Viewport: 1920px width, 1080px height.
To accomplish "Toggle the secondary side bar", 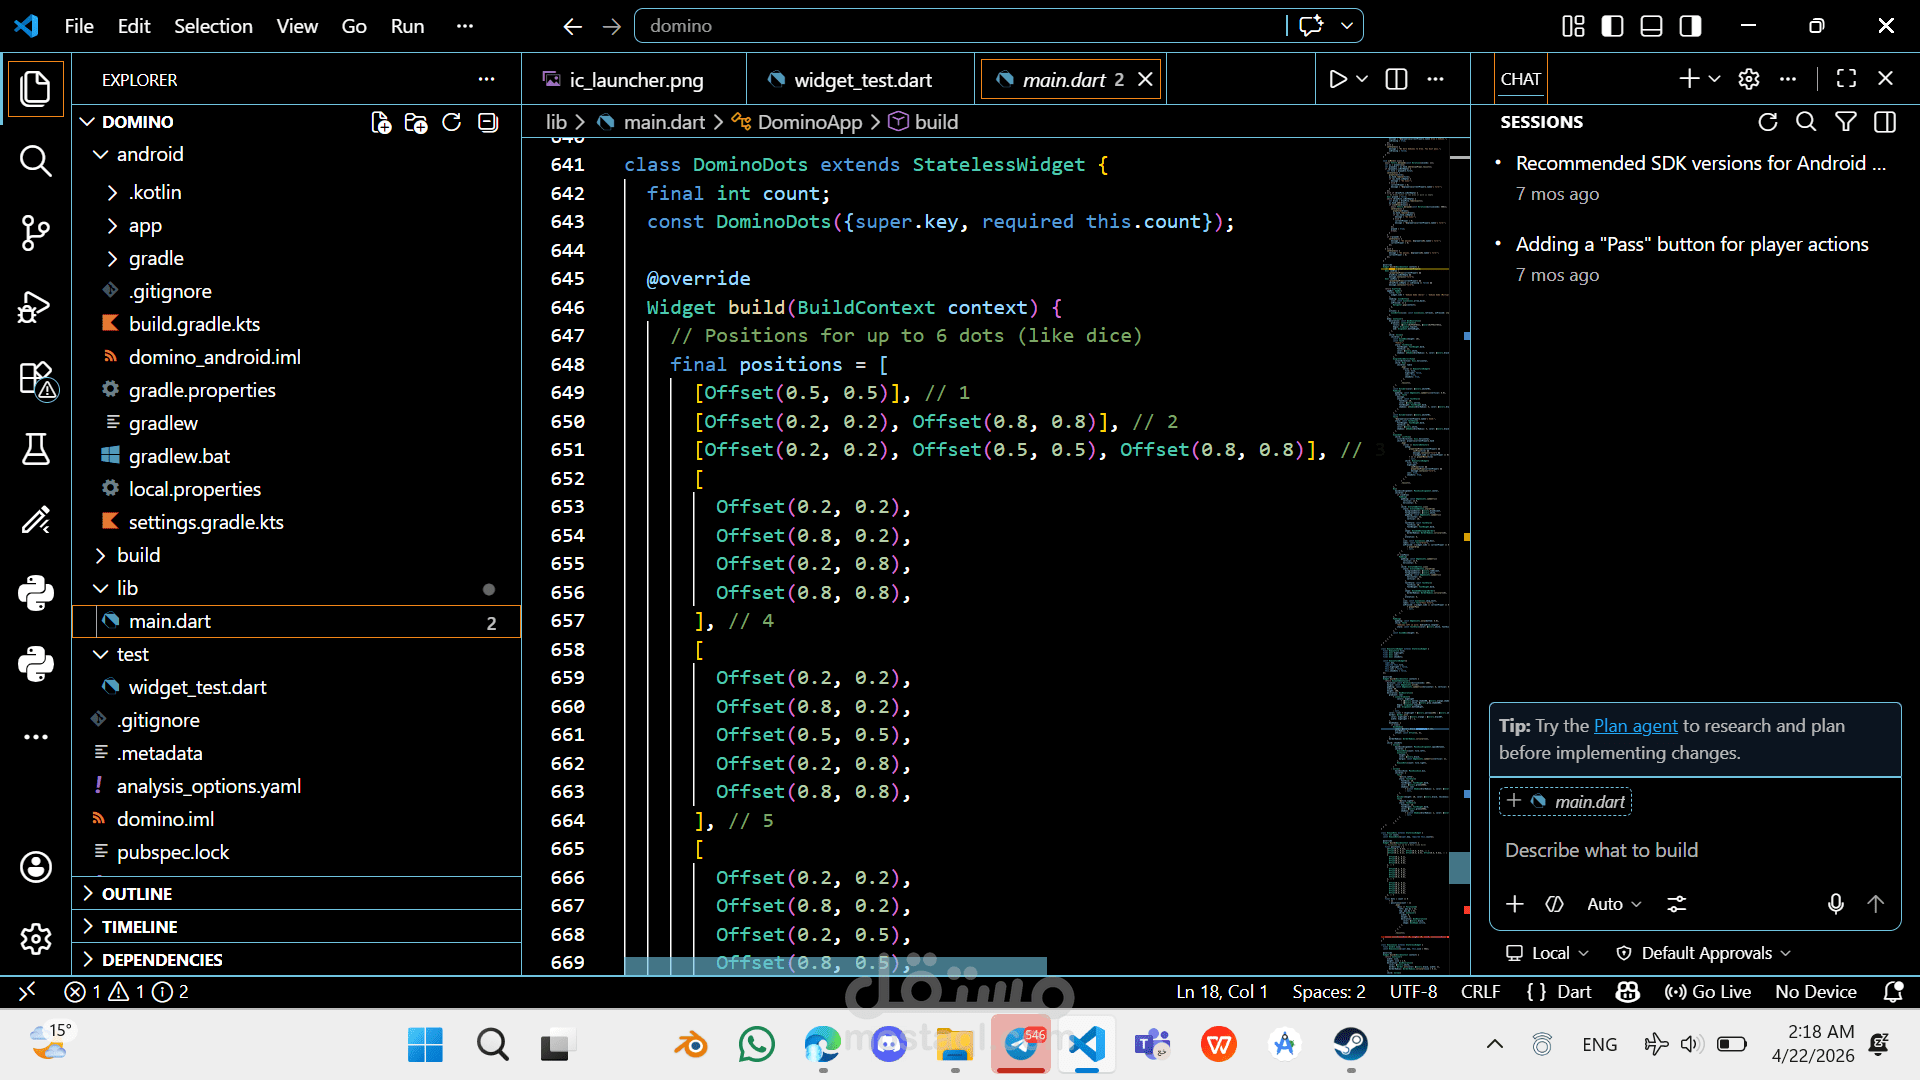I will (x=1690, y=26).
